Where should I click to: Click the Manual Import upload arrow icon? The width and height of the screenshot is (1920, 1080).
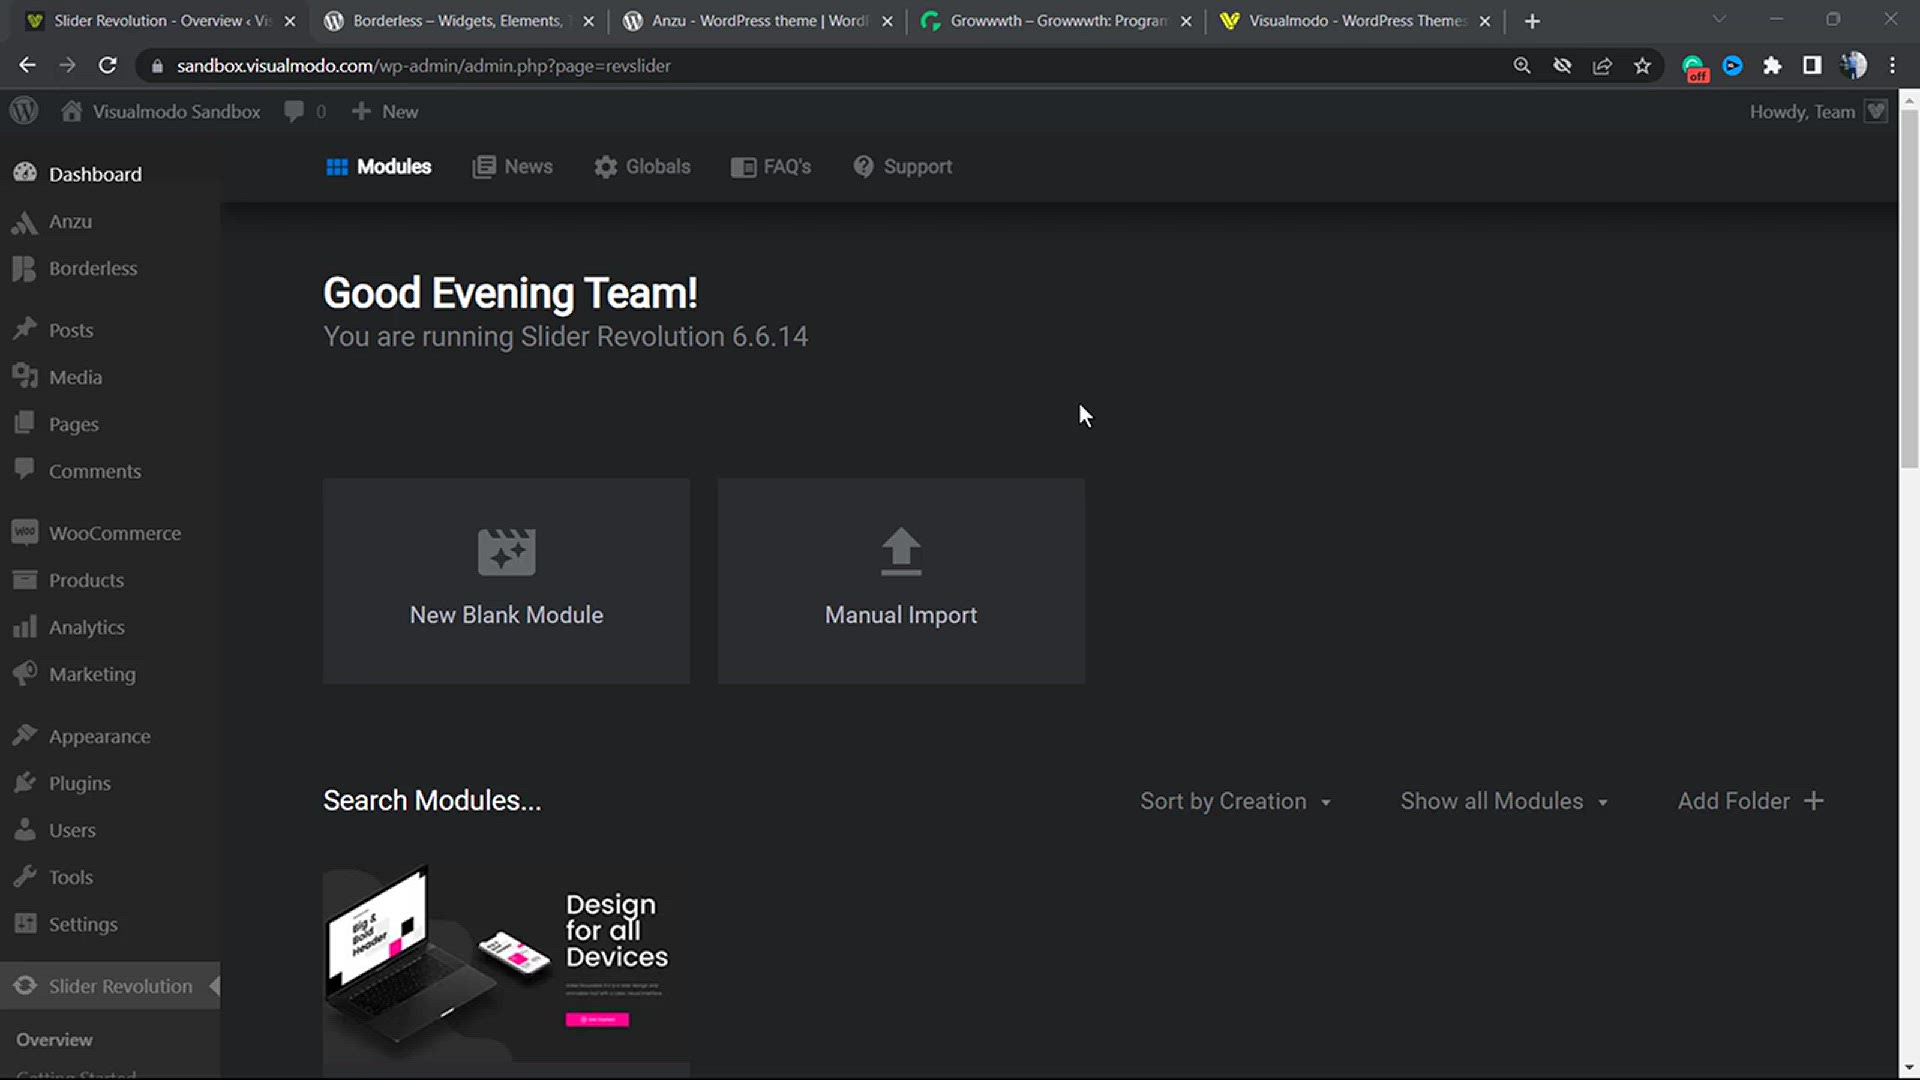(901, 551)
